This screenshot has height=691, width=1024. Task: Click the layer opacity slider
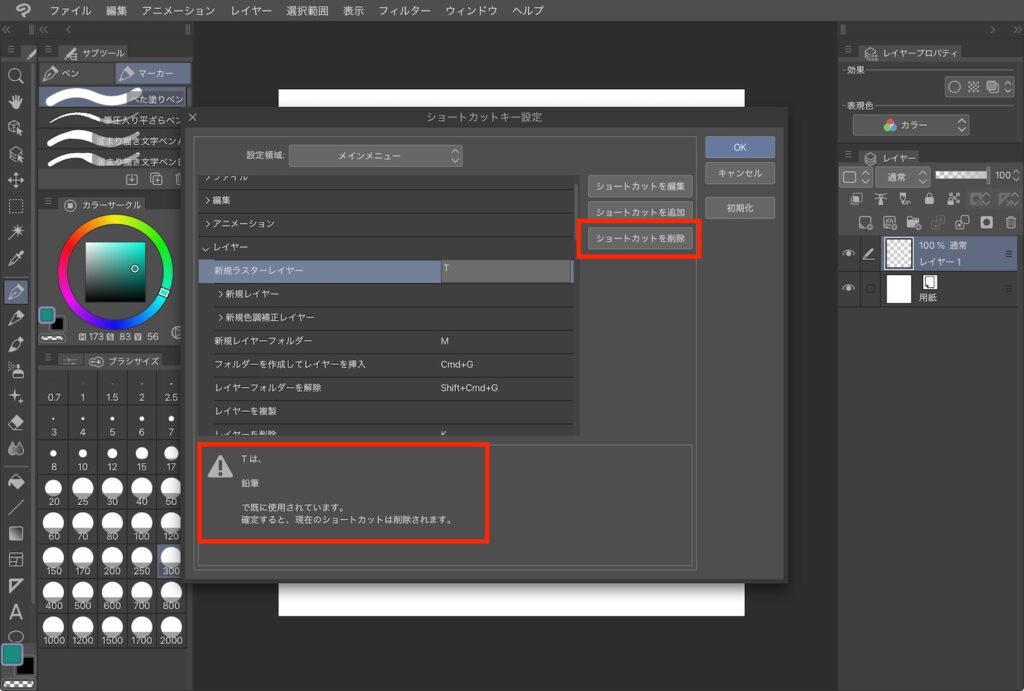961,174
